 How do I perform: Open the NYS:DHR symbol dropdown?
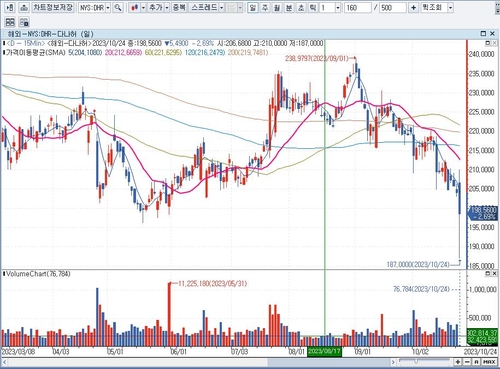click(108, 8)
